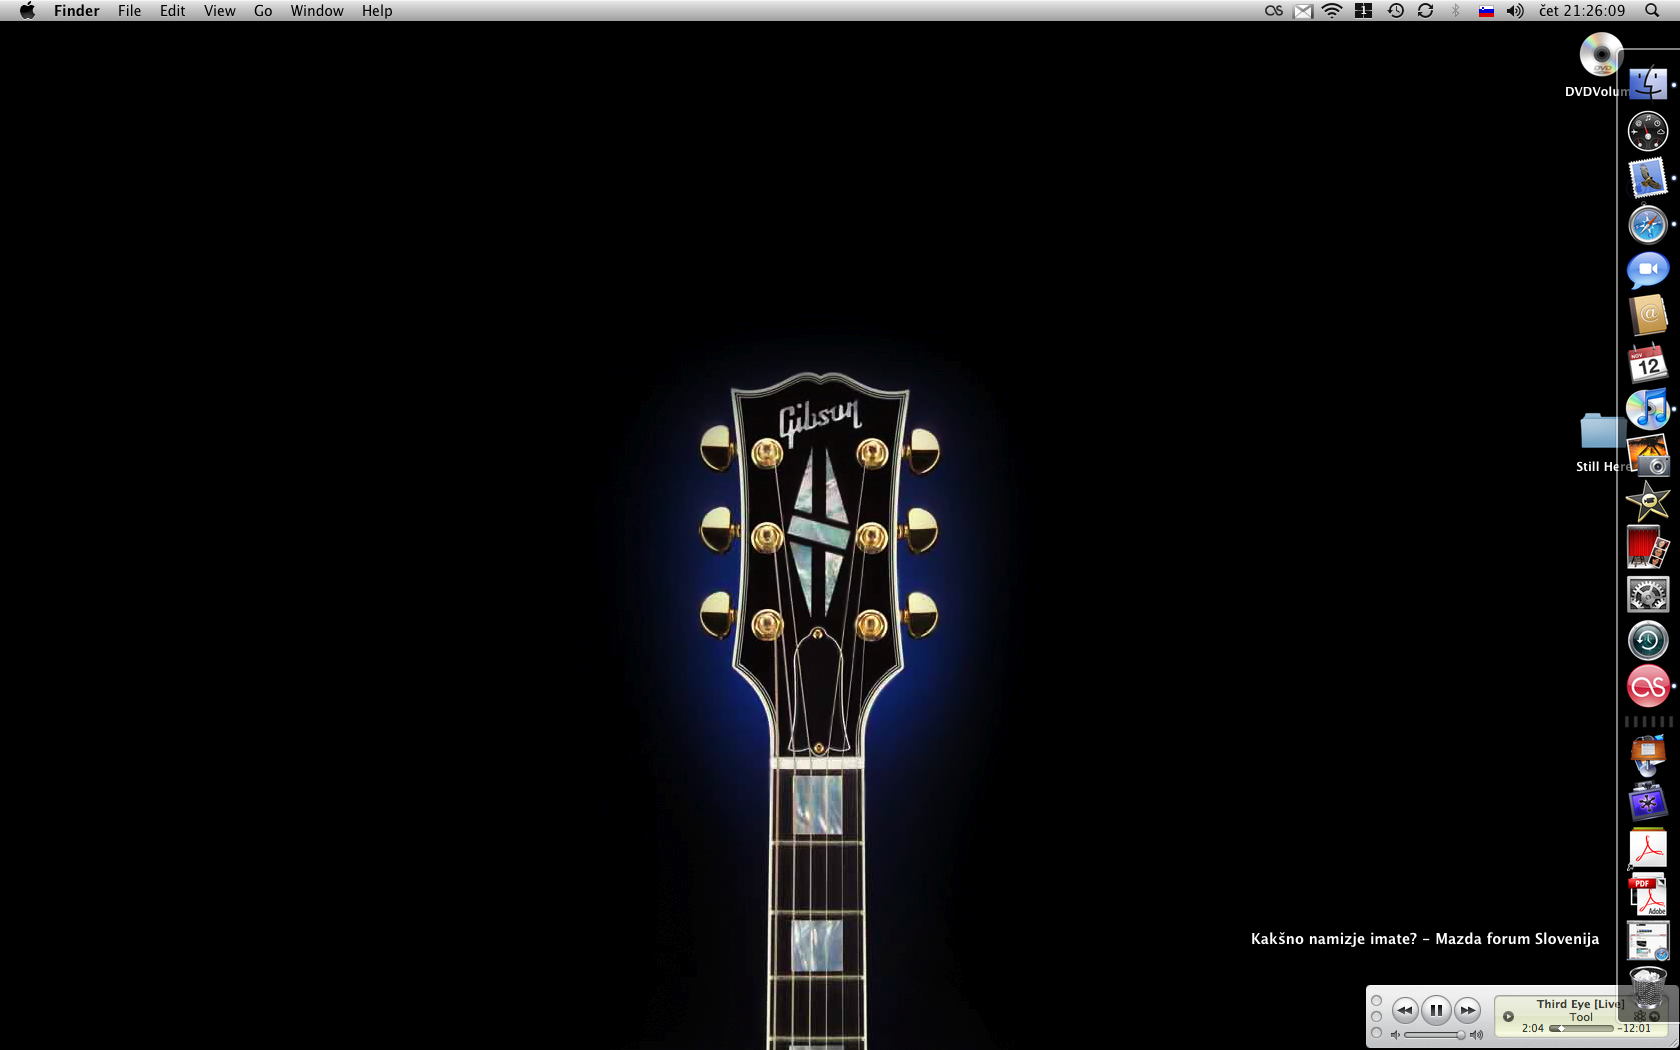The height and width of the screenshot is (1050, 1680).
Task: Open iMovie star icon in the Dock
Action: (1648, 501)
